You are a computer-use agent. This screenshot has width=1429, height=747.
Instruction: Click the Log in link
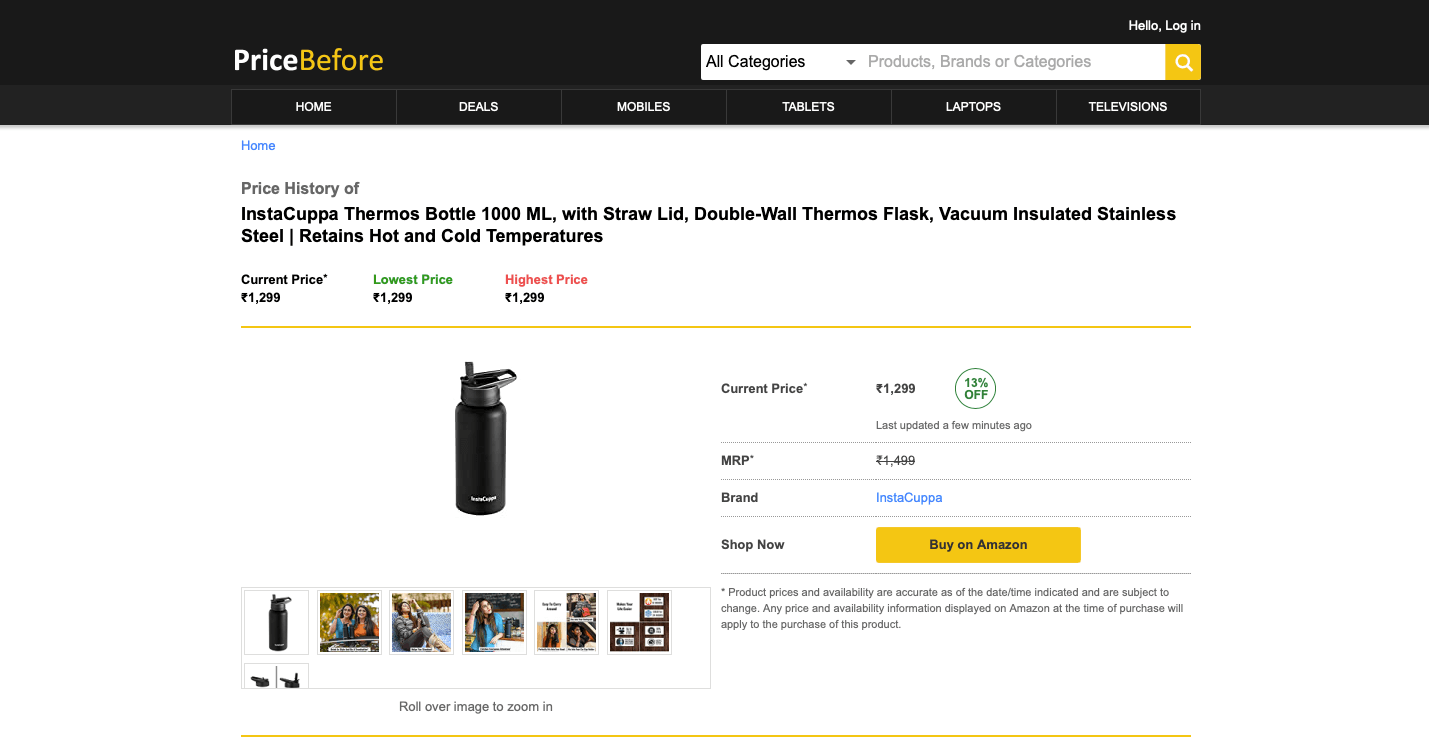coord(1180,25)
